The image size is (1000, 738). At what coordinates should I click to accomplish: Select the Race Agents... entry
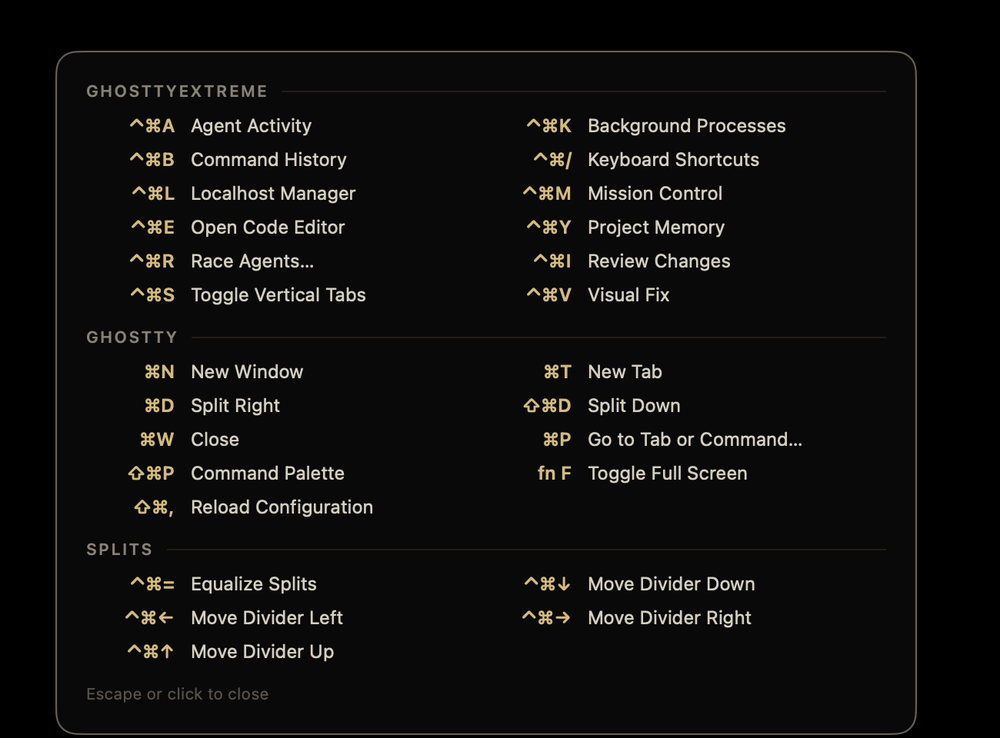tap(221, 261)
